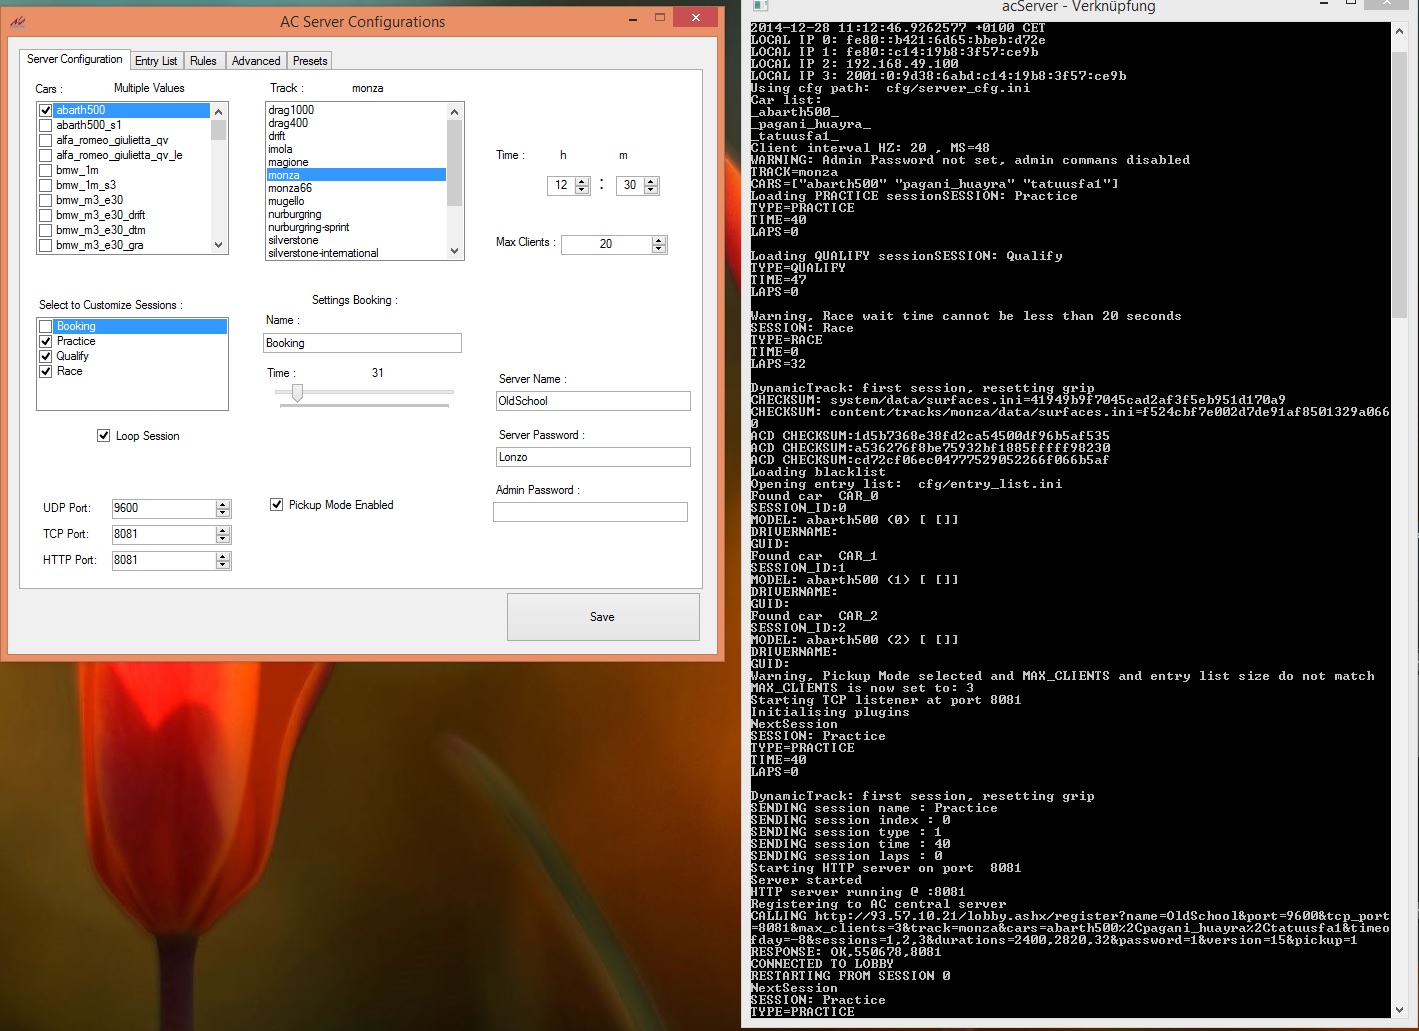Open the Rules tab
This screenshot has width=1419, height=1031.
coord(203,61)
